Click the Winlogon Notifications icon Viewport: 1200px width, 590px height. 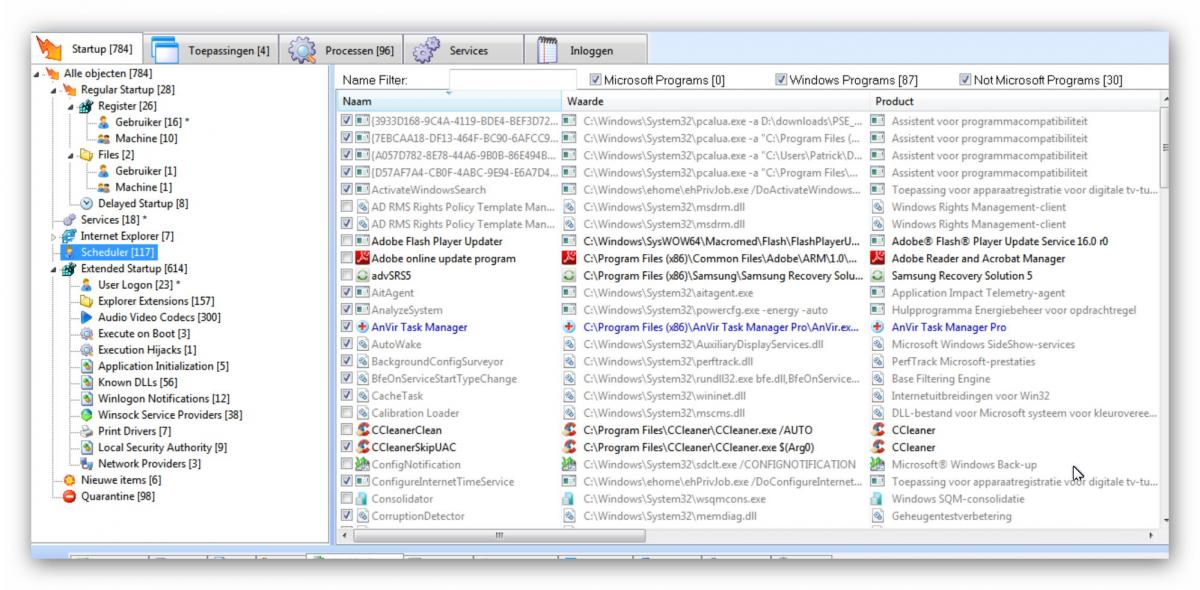(x=87, y=399)
